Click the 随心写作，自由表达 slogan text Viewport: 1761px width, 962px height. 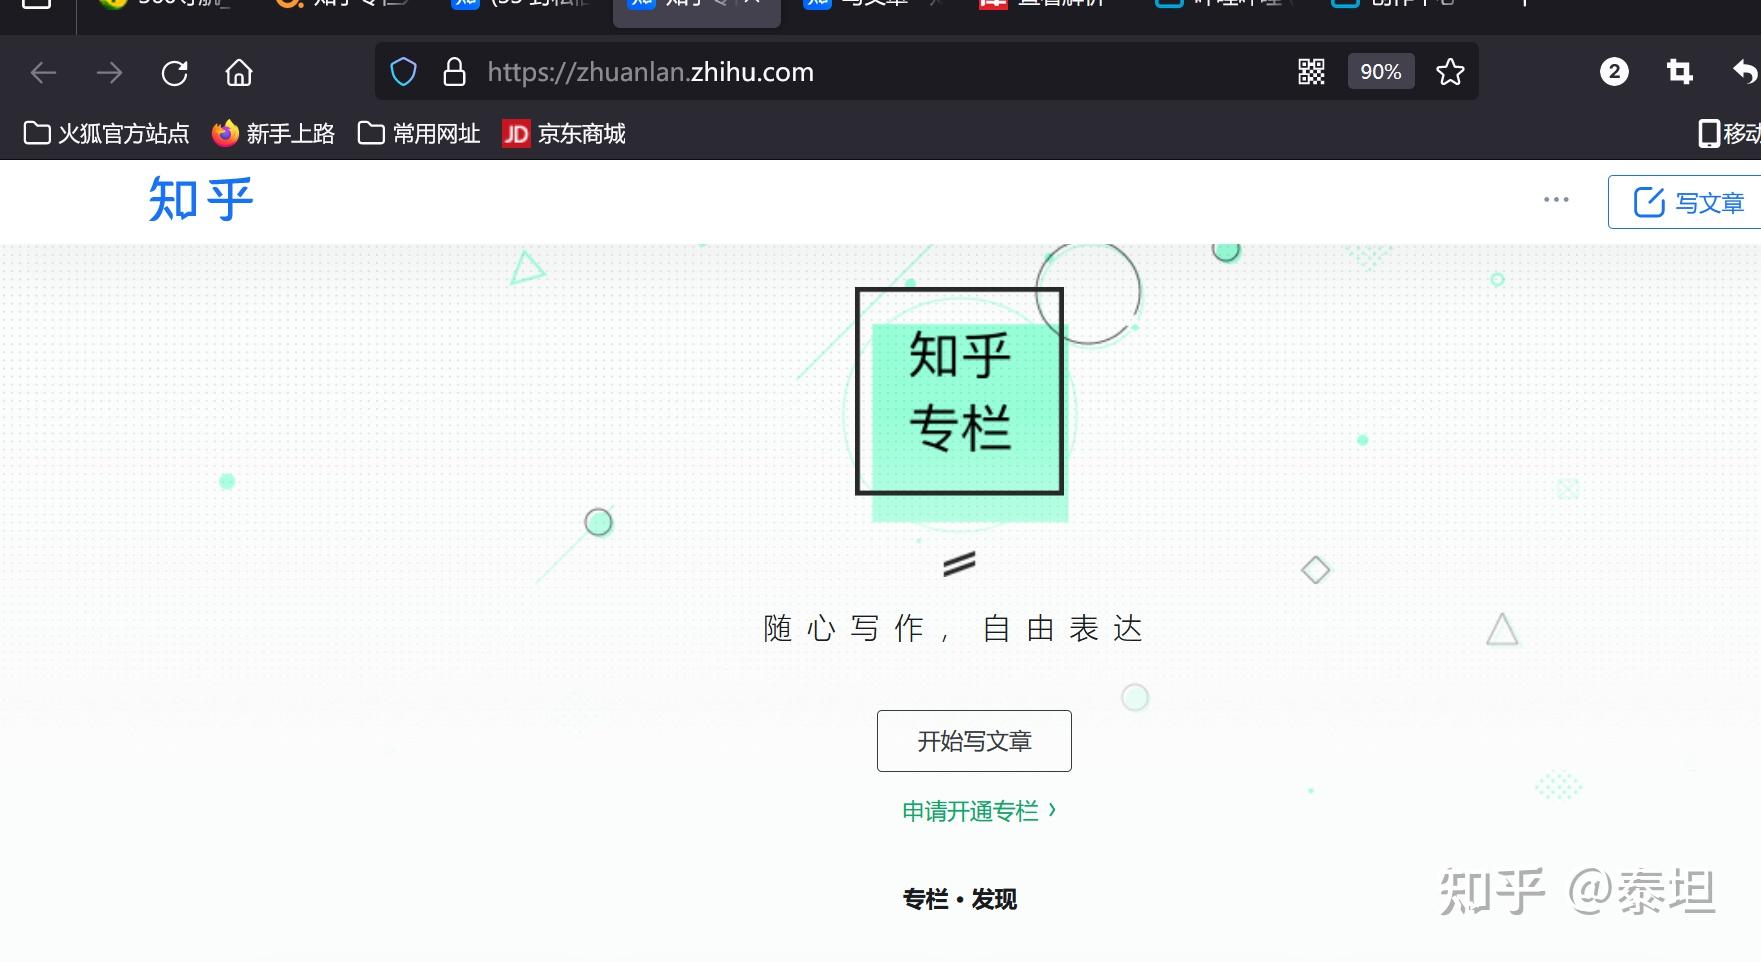tap(953, 629)
